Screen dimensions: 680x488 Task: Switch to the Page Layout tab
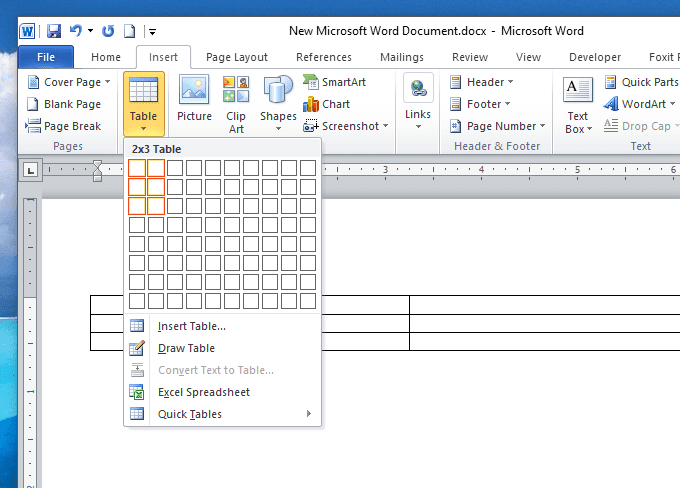[x=237, y=57]
